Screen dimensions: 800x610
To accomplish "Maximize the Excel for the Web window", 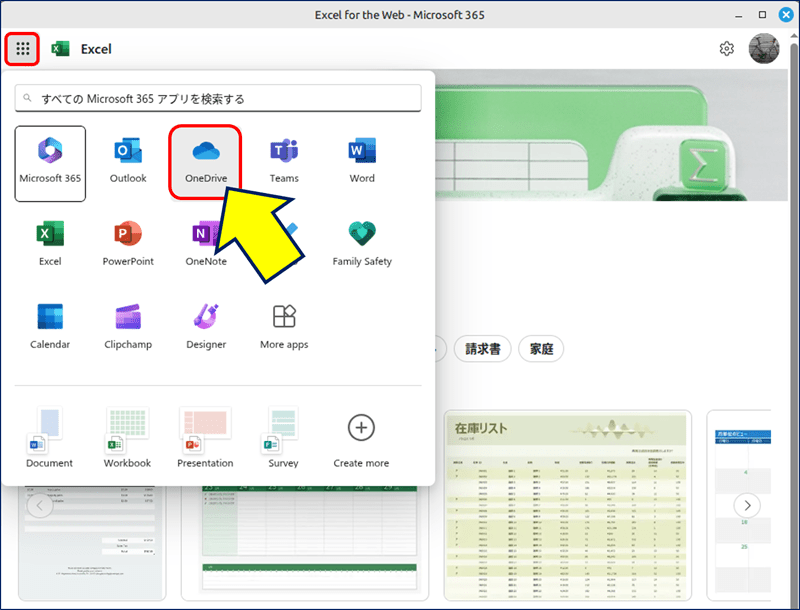I will (x=762, y=15).
